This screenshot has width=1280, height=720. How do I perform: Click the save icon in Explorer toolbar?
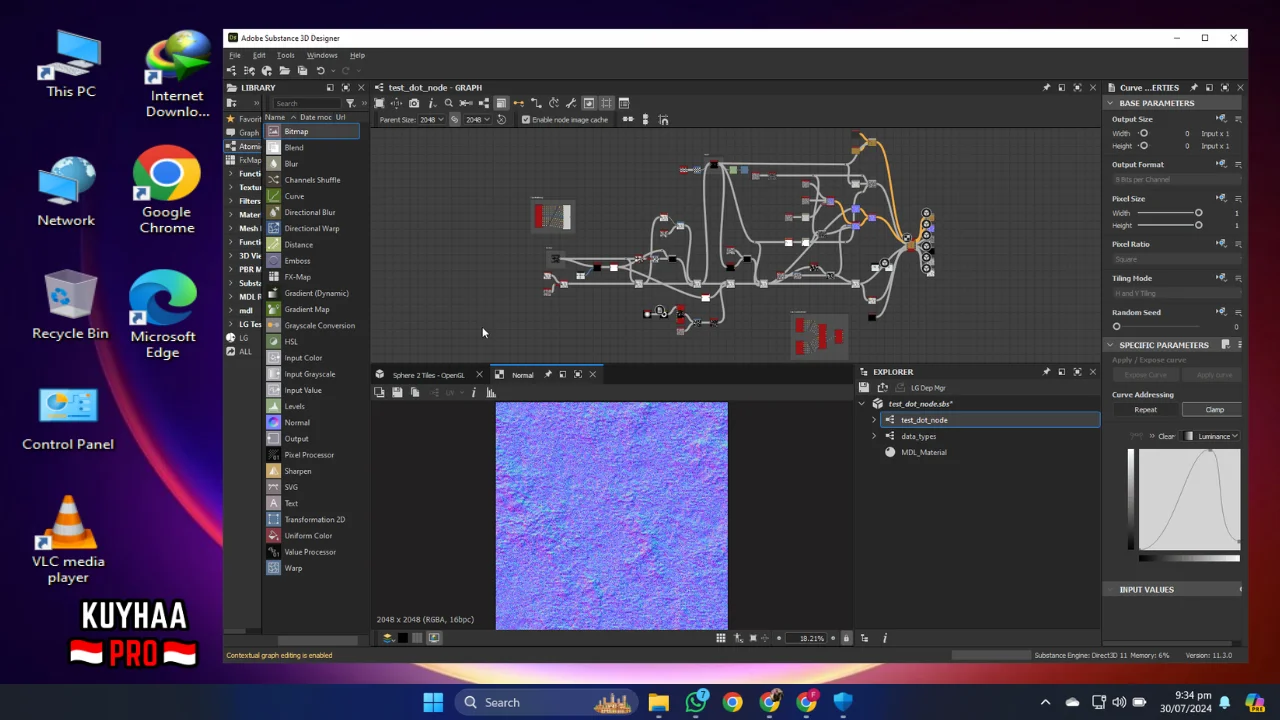point(864,387)
